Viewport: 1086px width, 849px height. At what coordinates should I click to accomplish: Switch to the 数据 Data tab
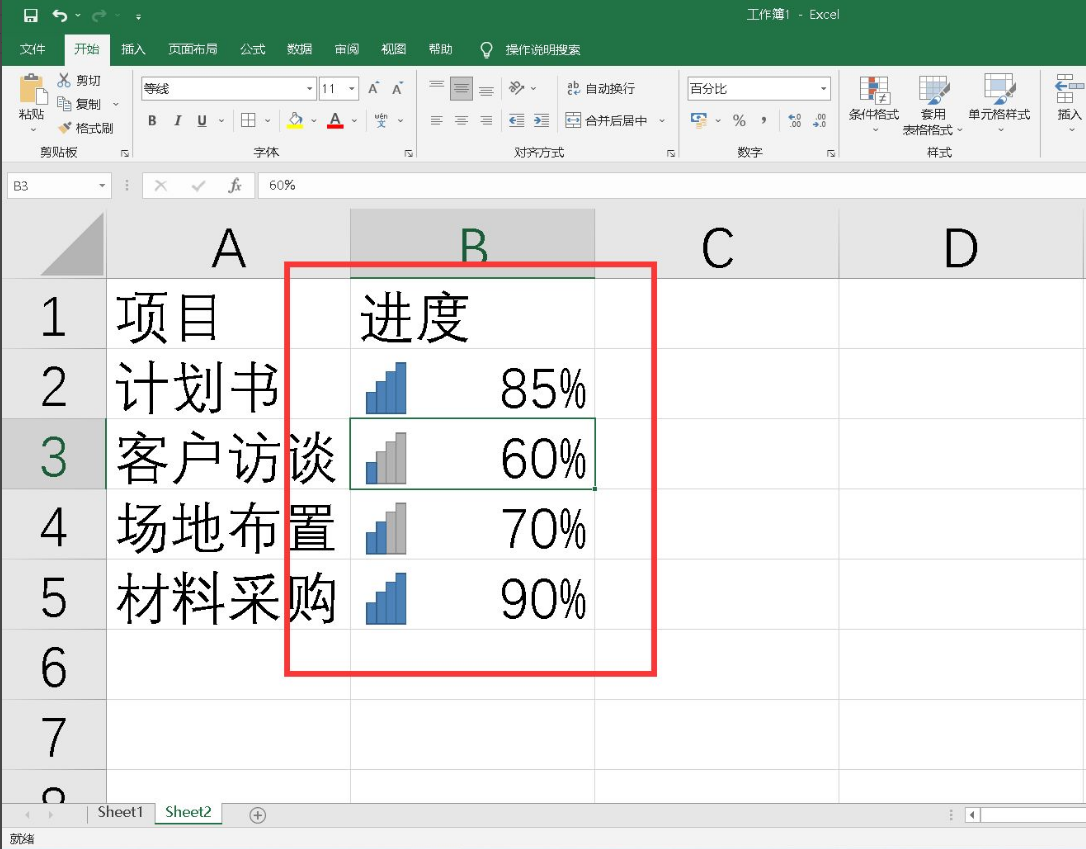pyautogui.click(x=299, y=49)
